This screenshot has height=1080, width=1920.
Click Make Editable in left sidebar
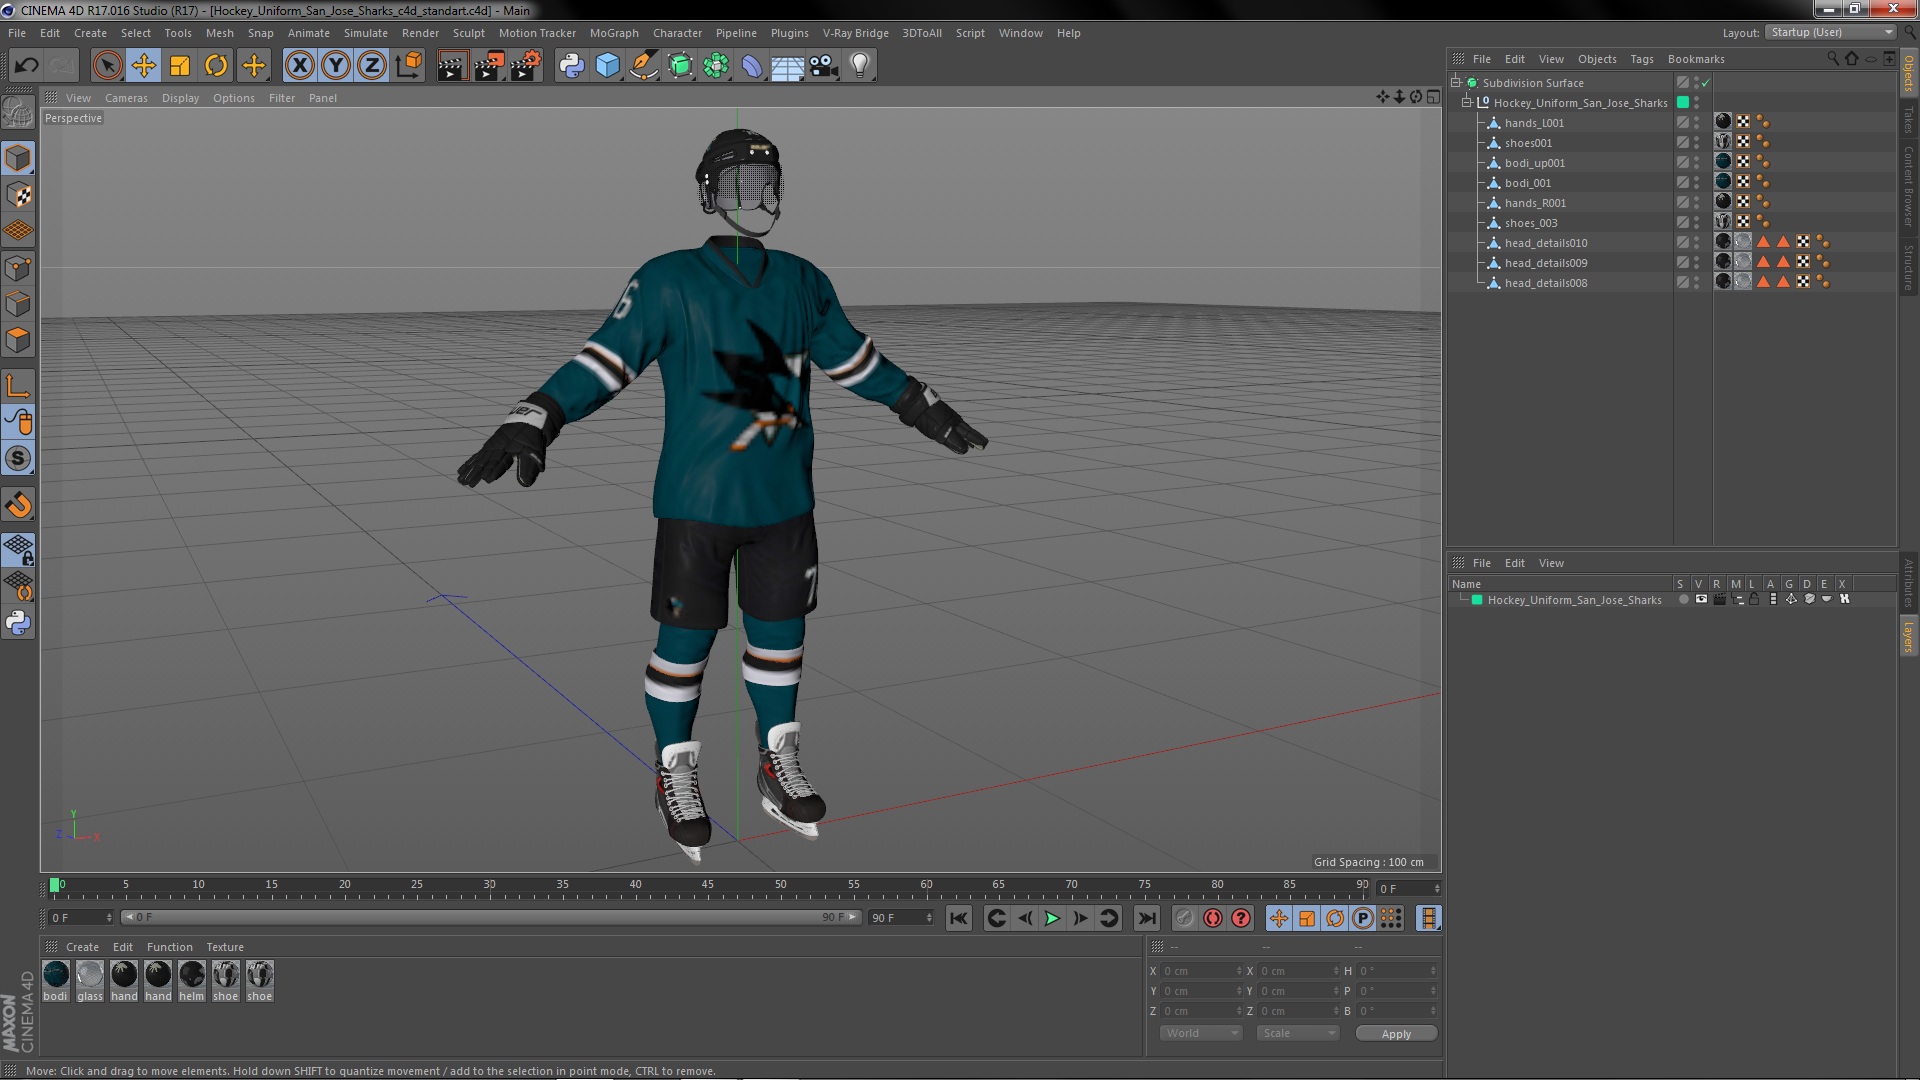pyautogui.click(x=18, y=112)
